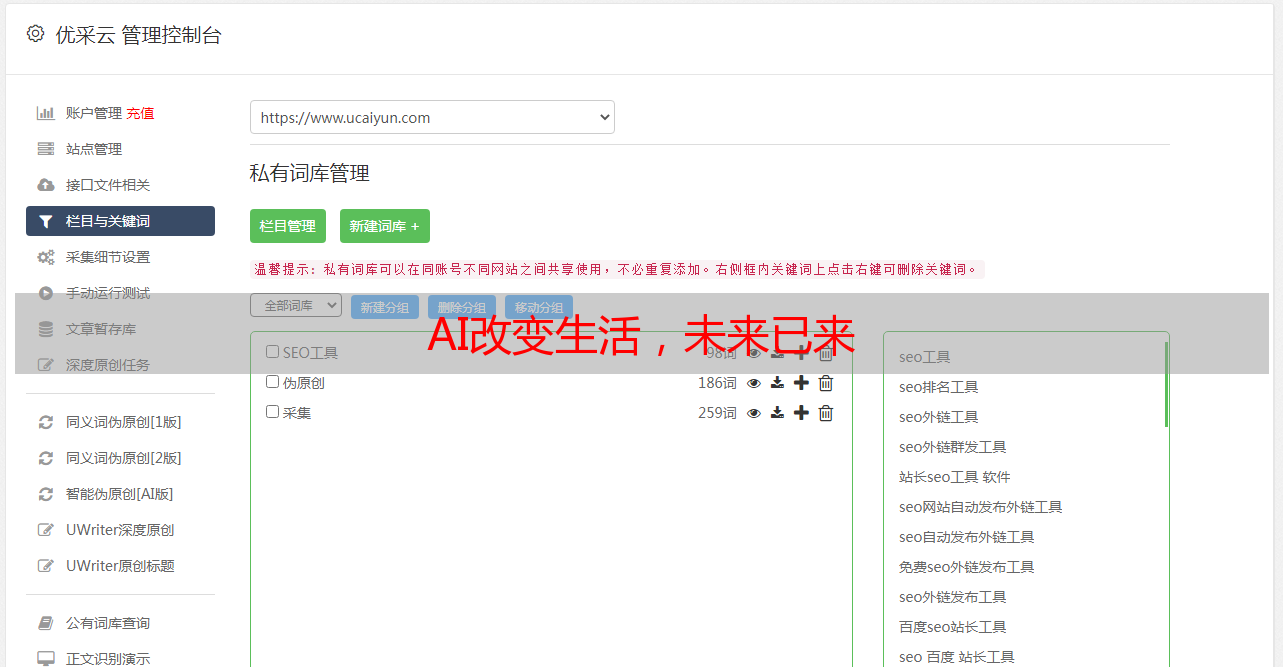
Task: Click 新建词库 + button
Action: tap(385, 226)
